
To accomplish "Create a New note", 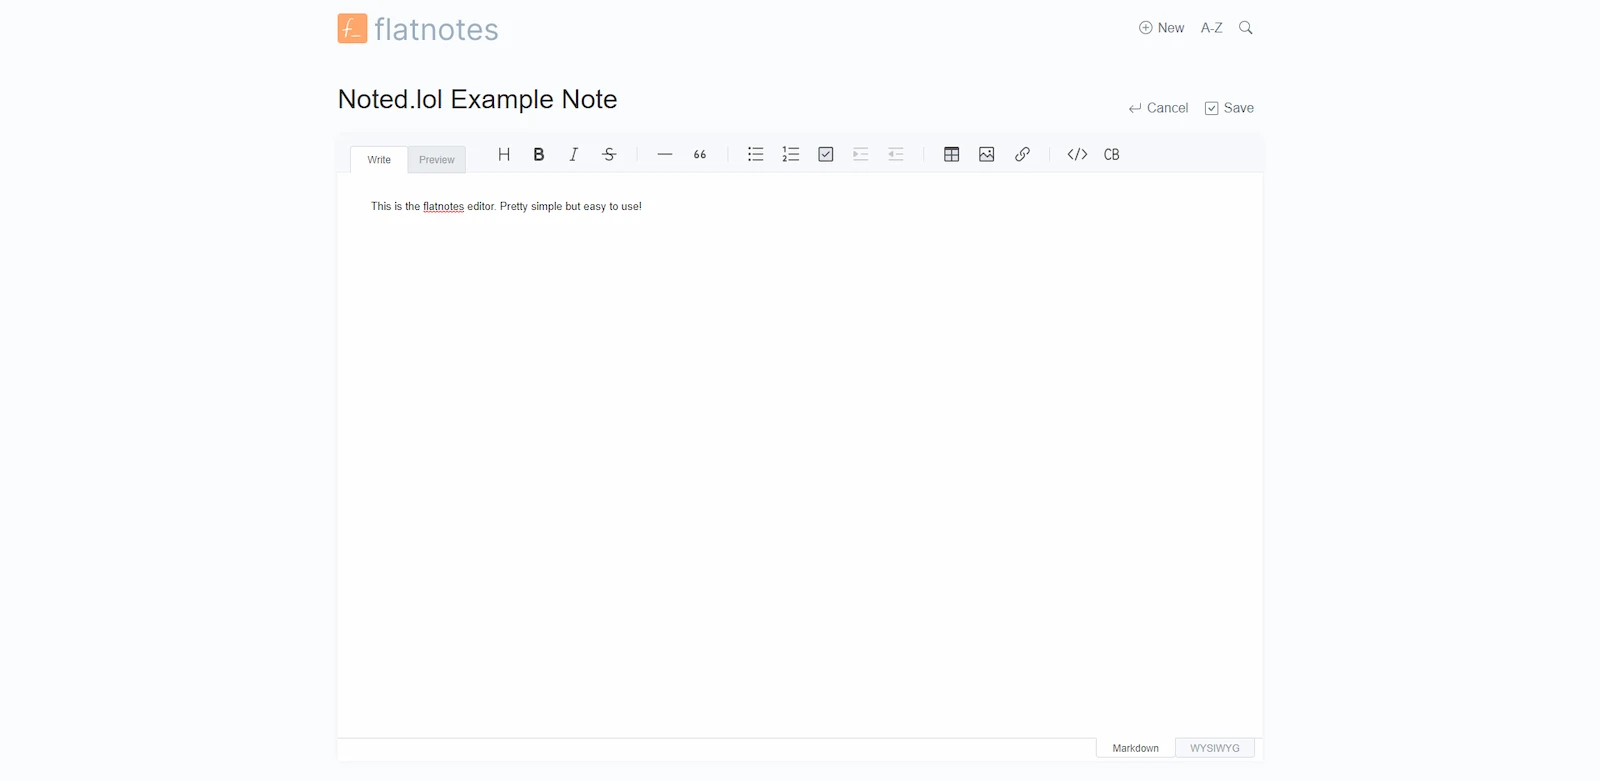I will pos(1161,28).
